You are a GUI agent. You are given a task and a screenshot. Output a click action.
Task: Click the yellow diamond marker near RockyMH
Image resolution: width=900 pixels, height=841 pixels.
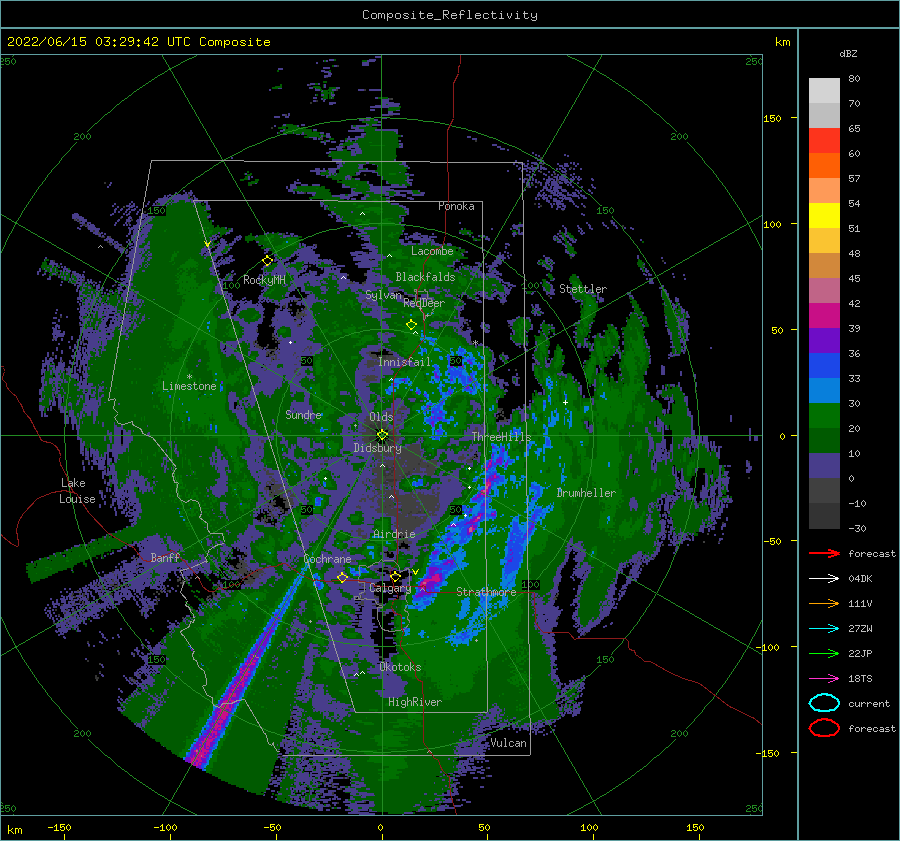[267, 261]
